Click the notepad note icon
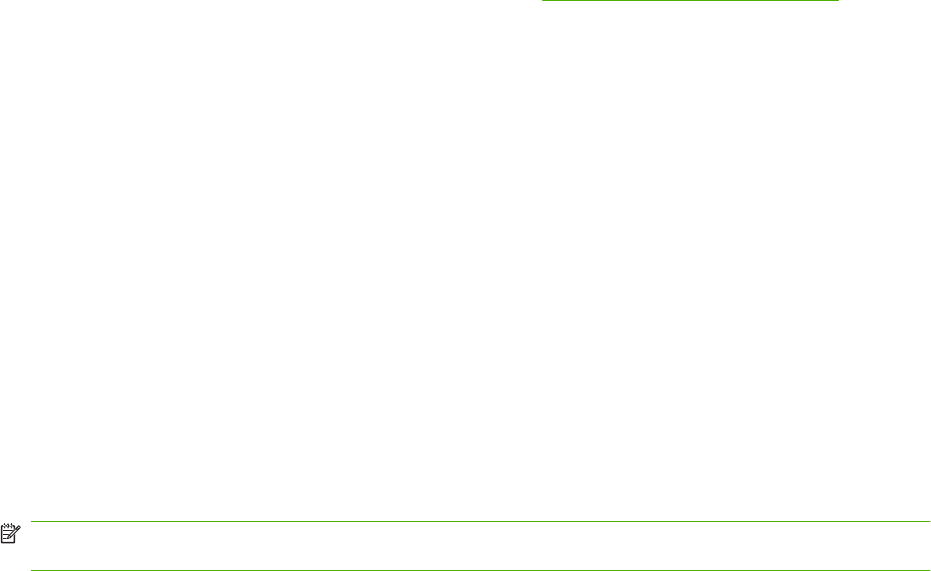 point(11,533)
